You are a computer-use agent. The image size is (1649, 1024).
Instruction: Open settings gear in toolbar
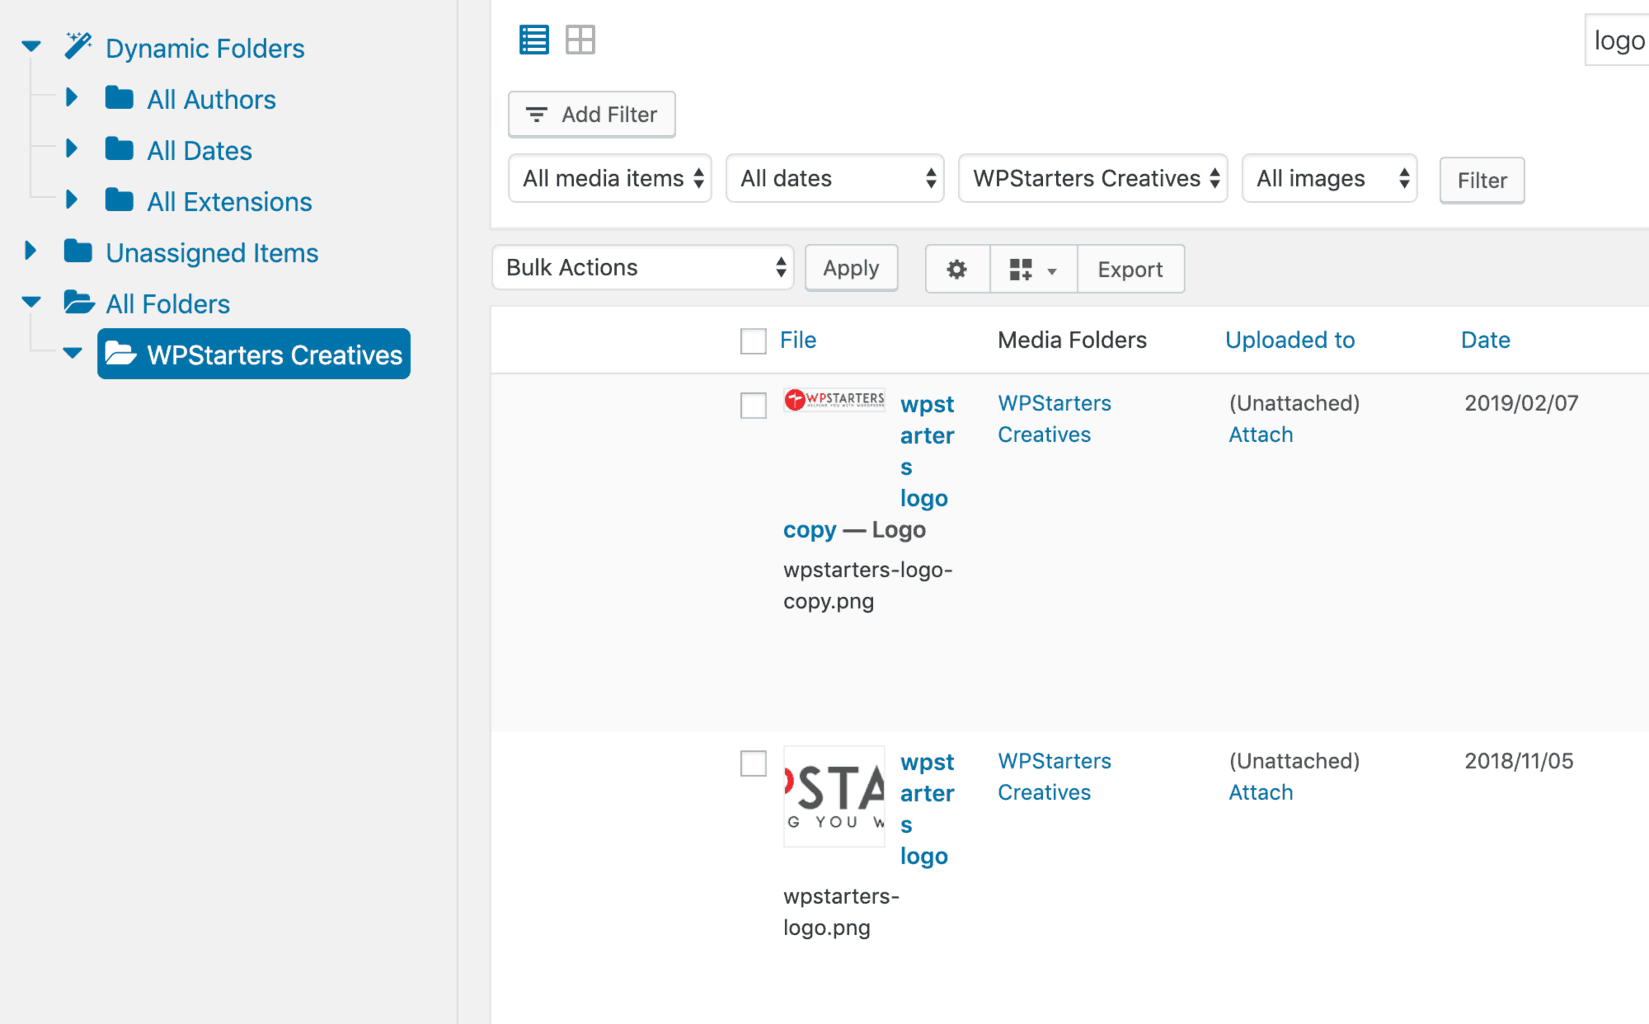click(957, 269)
